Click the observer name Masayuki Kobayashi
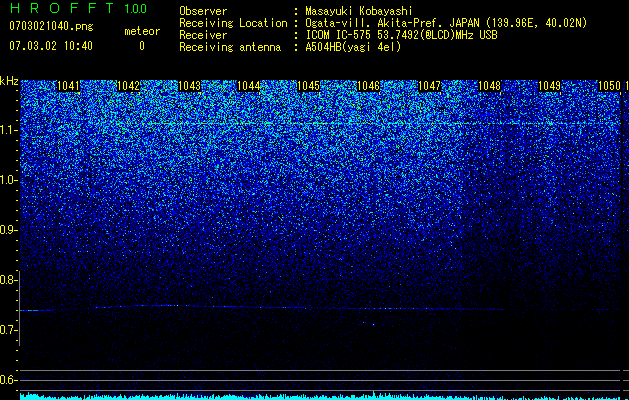629x400 pixels. (x=359, y=11)
